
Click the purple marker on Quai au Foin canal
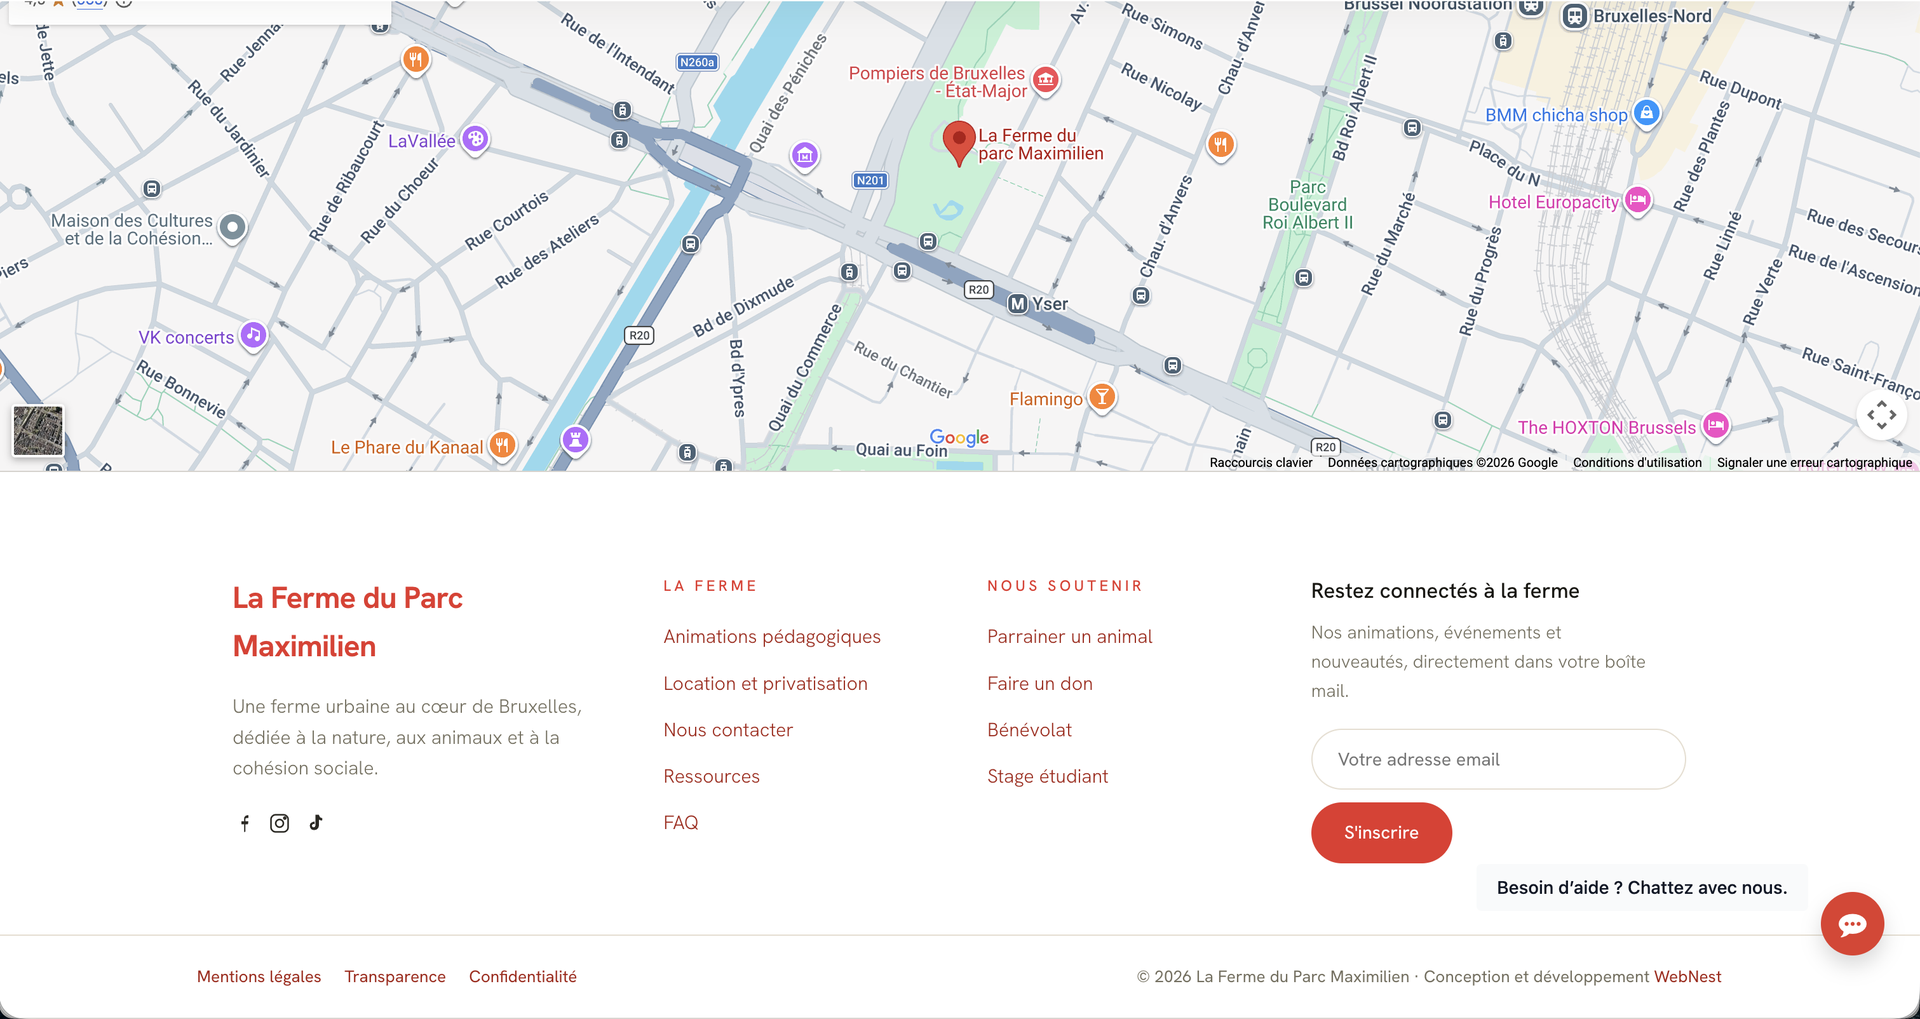click(x=576, y=439)
